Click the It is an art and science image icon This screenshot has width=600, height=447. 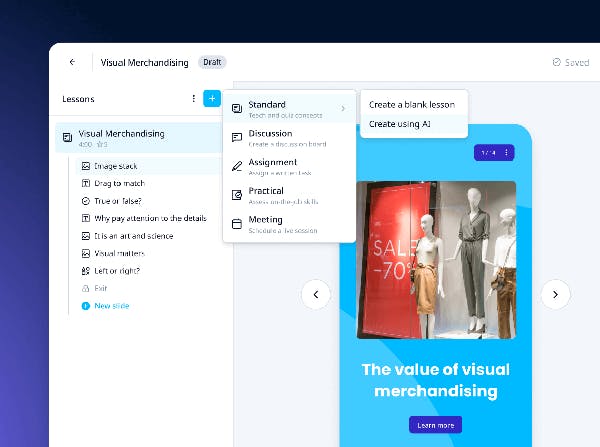click(86, 236)
